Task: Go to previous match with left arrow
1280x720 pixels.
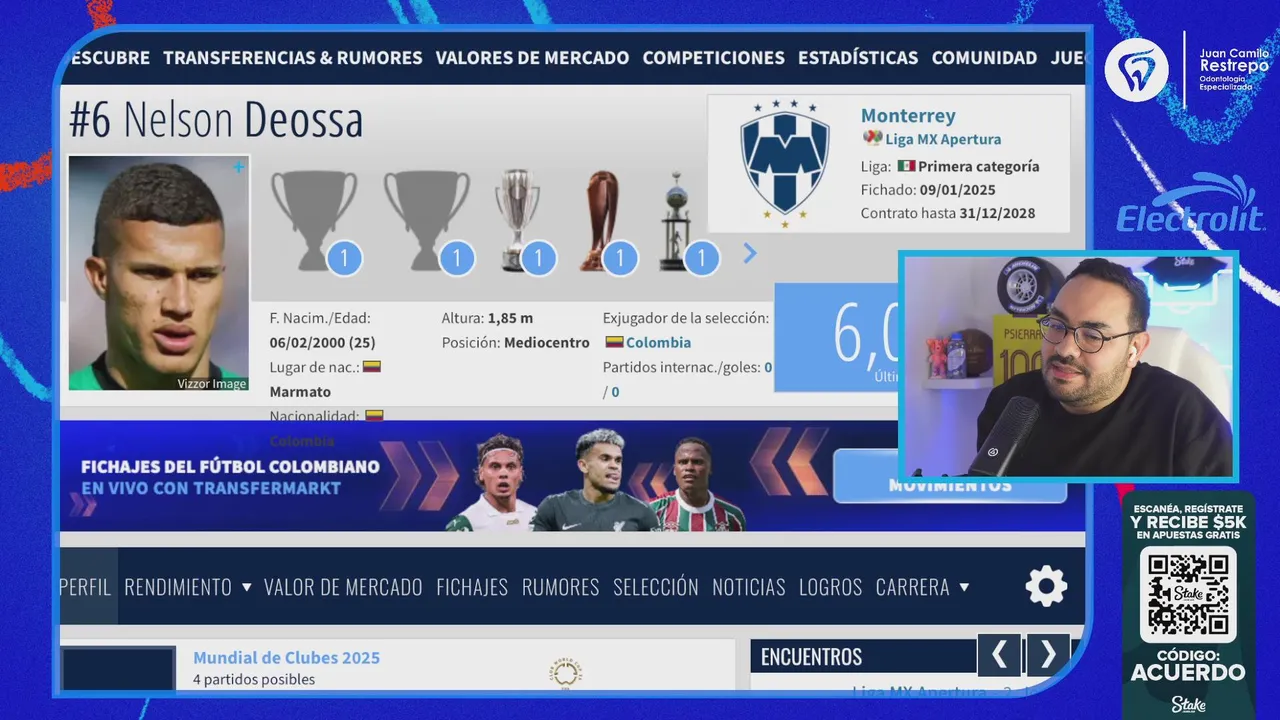Action: click(x=999, y=655)
